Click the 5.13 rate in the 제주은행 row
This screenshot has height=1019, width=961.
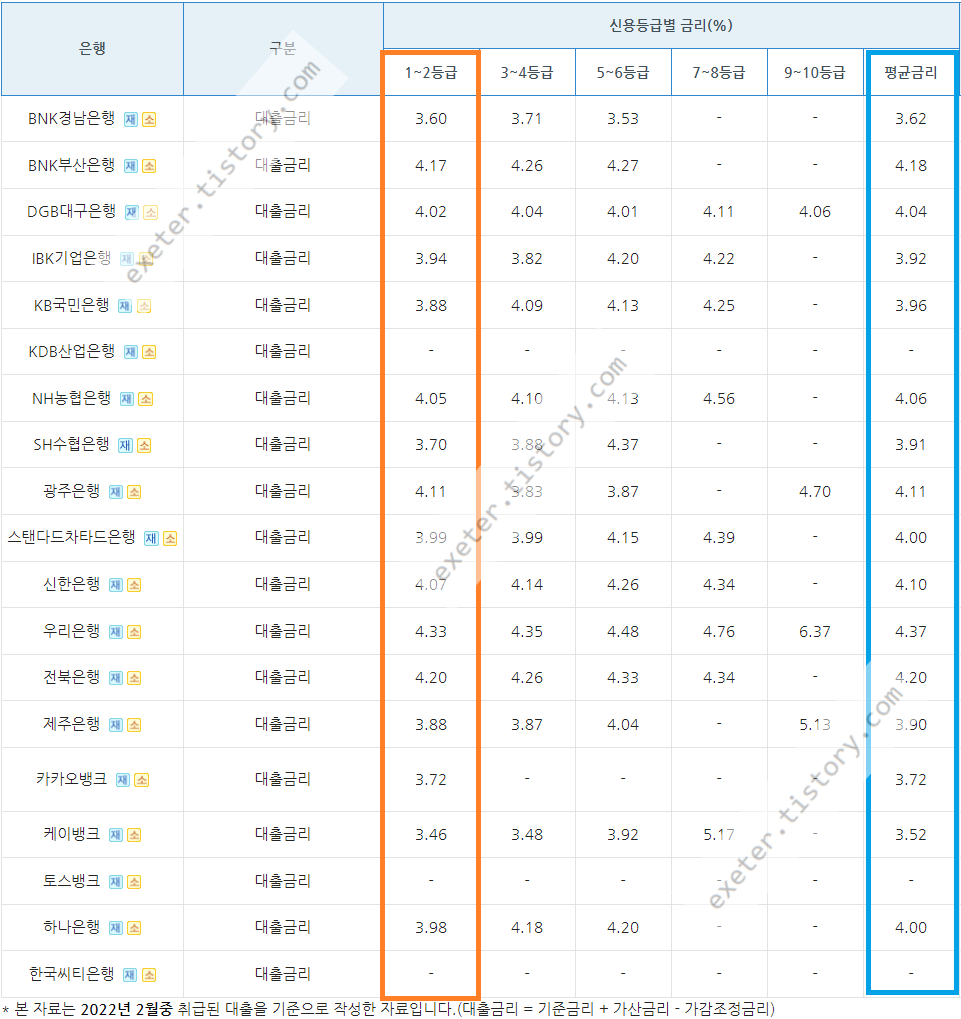coord(815,725)
